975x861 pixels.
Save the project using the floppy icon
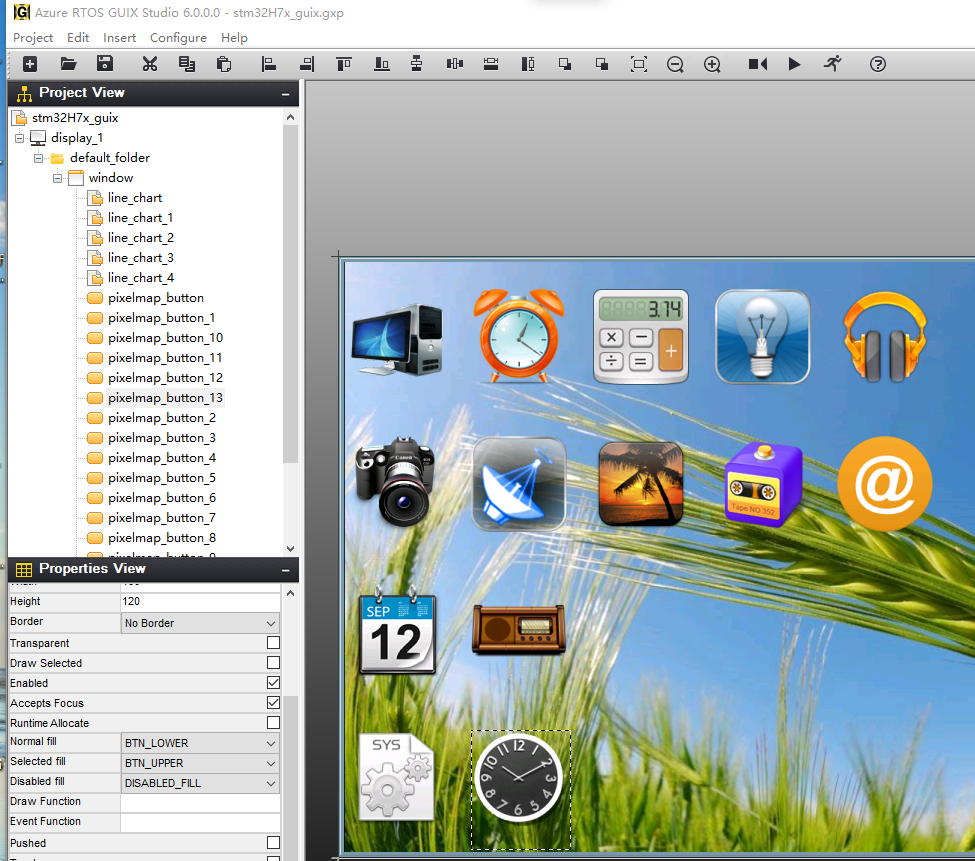105,64
